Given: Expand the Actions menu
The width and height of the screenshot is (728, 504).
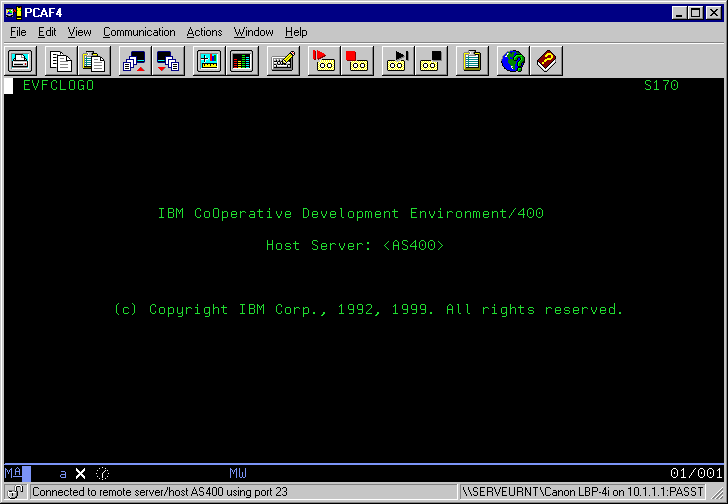Looking at the screenshot, I should [204, 32].
